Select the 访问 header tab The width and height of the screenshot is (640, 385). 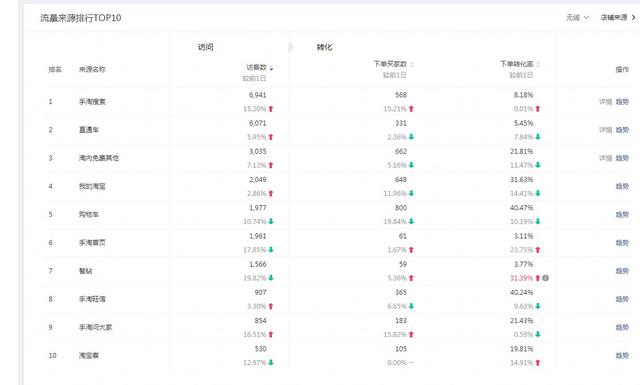(206, 47)
